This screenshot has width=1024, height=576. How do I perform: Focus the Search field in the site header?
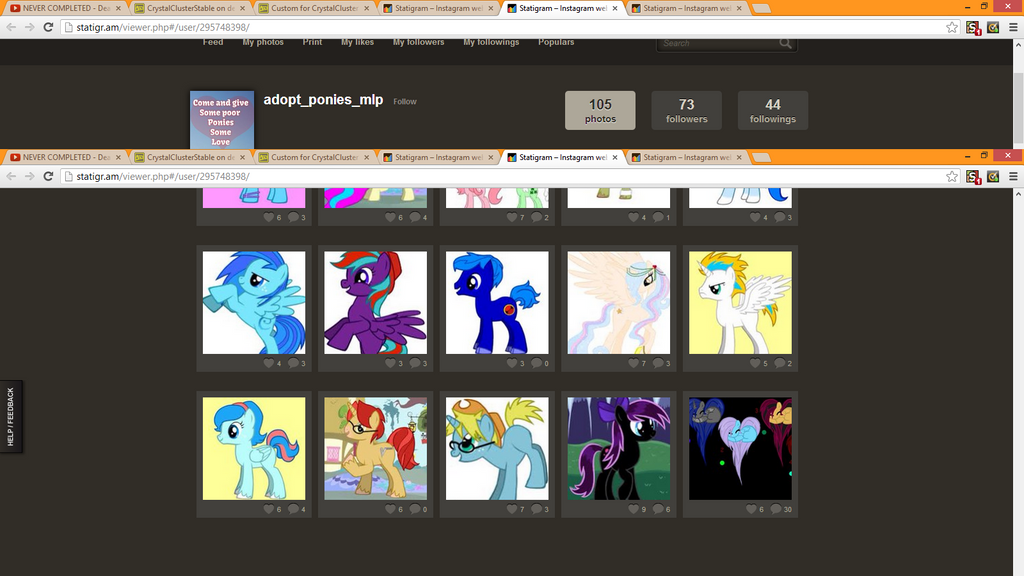click(x=718, y=43)
